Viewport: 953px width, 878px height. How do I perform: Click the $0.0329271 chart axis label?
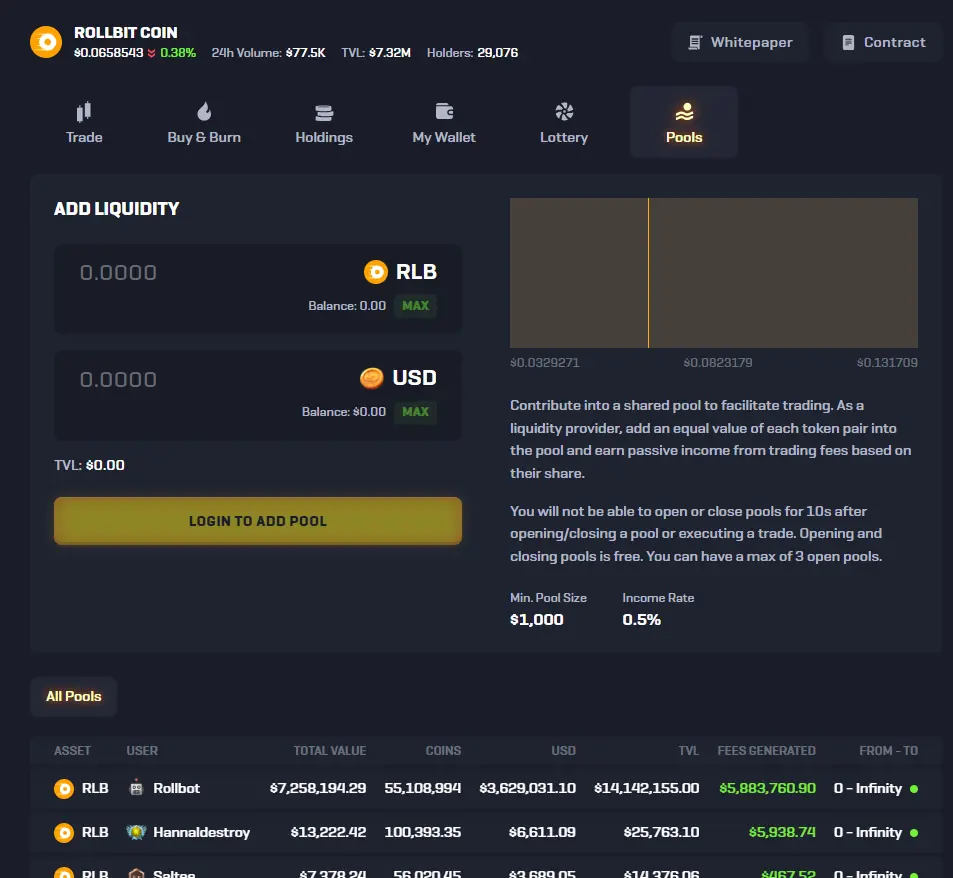click(545, 363)
